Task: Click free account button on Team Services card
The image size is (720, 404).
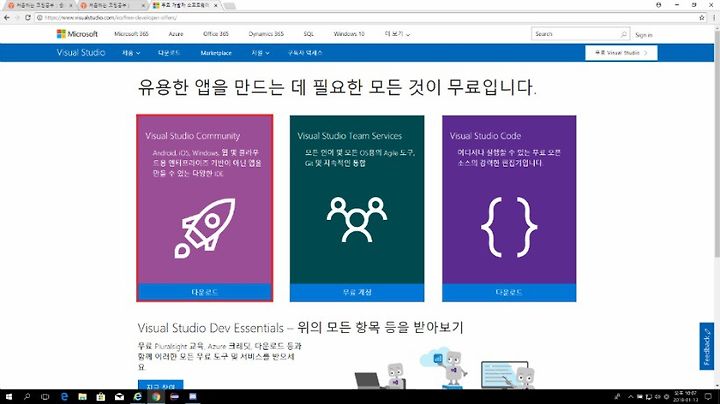Action: click(x=357, y=292)
